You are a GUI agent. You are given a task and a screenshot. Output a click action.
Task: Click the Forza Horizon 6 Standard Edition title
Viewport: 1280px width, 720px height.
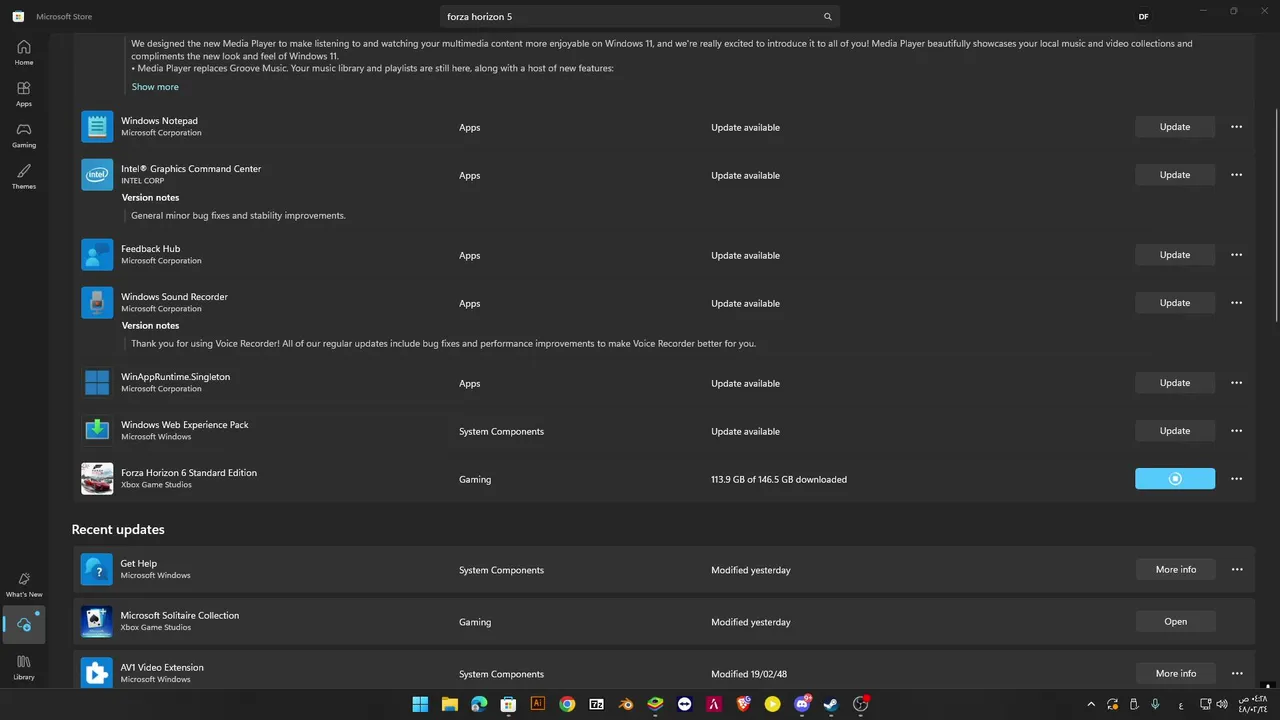click(189, 473)
